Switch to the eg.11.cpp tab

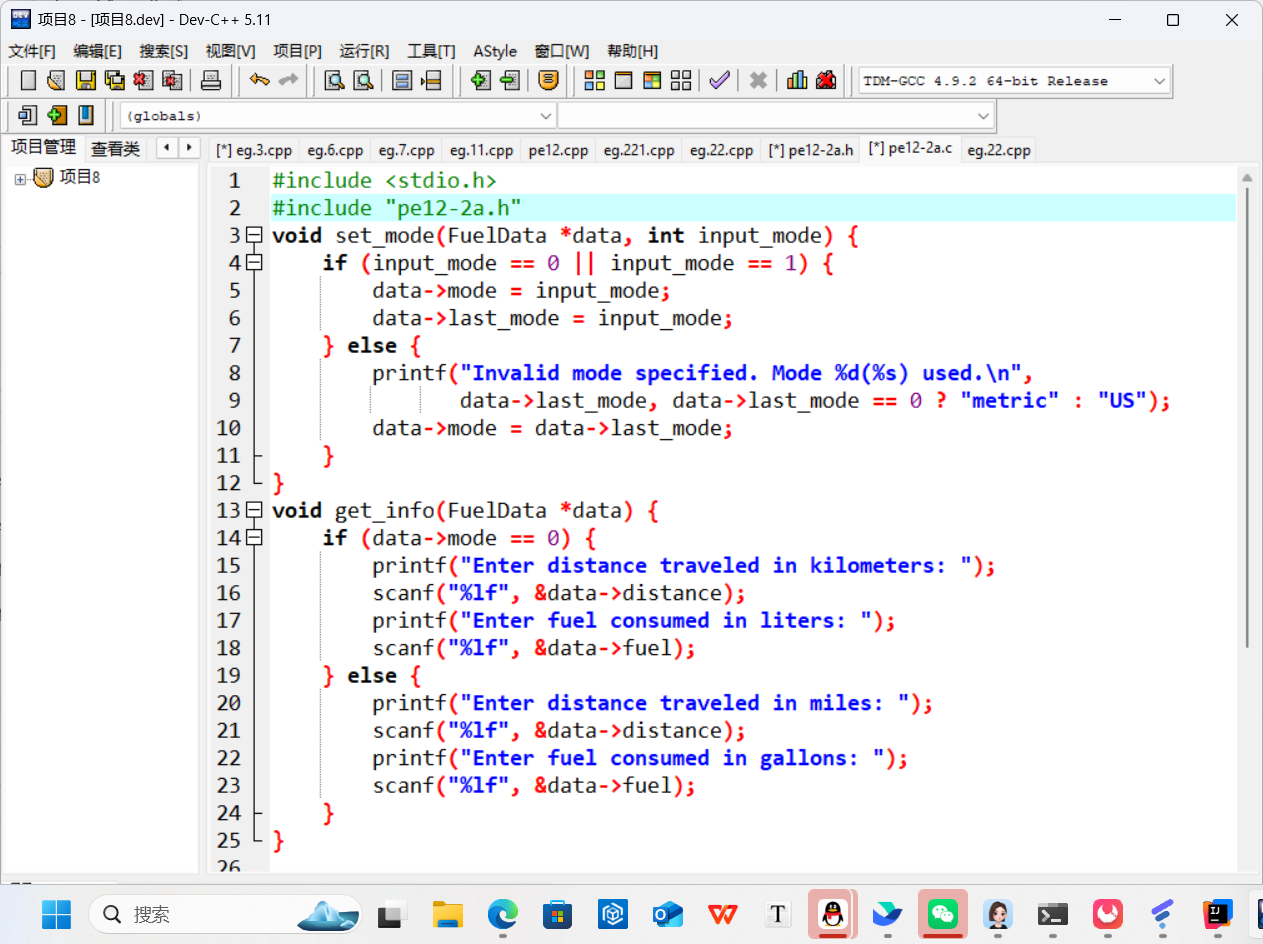tap(481, 150)
